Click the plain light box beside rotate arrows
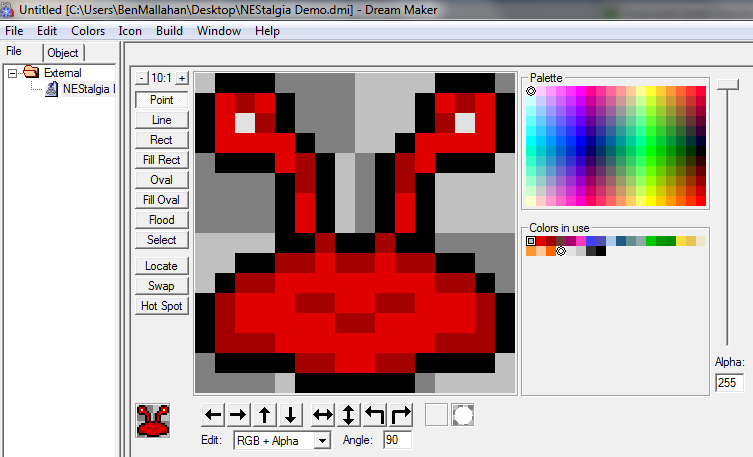The height and width of the screenshot is (457, 753). coord(436,415)
